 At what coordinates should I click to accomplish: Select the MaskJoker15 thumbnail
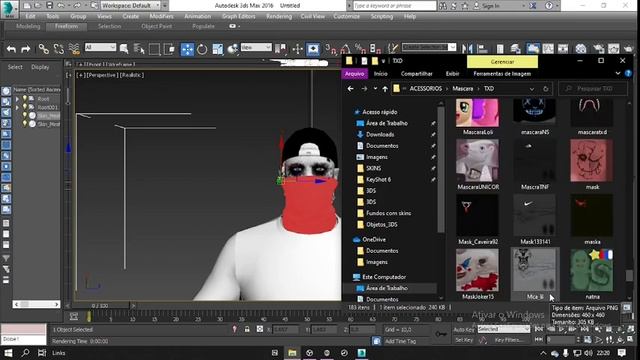click(478, 274)
